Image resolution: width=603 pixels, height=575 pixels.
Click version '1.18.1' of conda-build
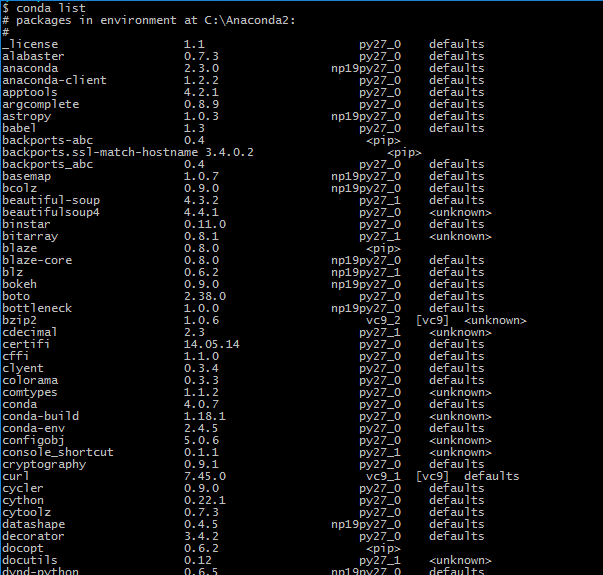point(205,416)
